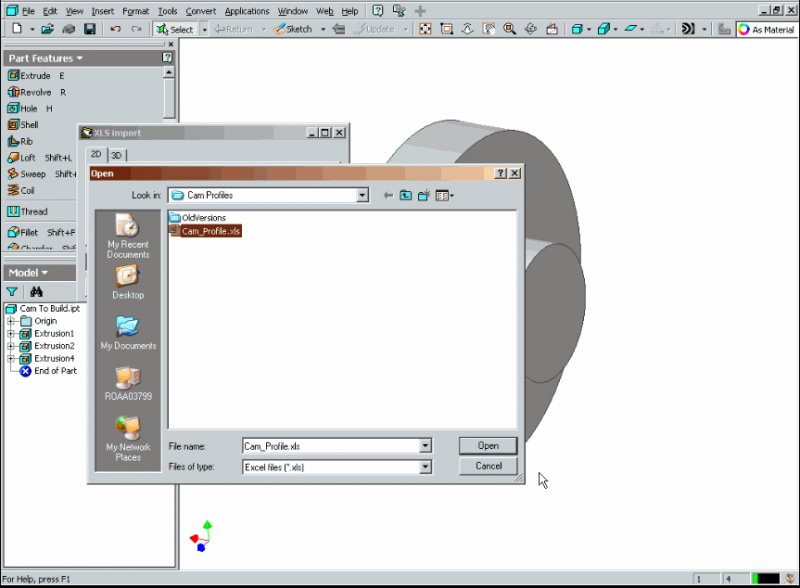
Task: Select End of Part in browser
Action: pos(48,371)
